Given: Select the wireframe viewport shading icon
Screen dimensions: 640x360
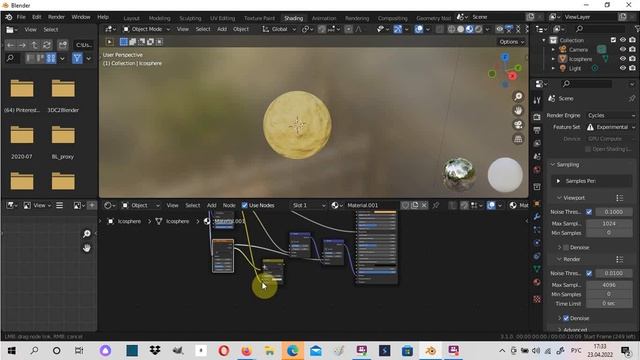Looking at the screenshot, I should (452, 29).
